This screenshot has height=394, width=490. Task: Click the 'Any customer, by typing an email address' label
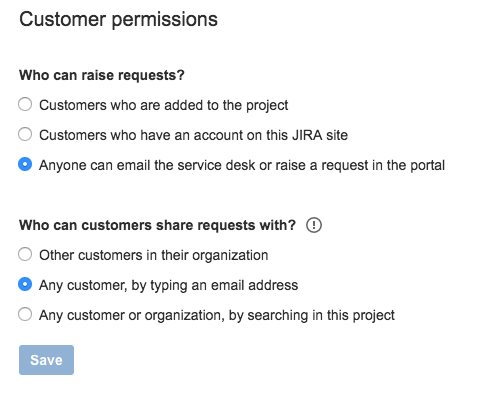tap(169, 285)
